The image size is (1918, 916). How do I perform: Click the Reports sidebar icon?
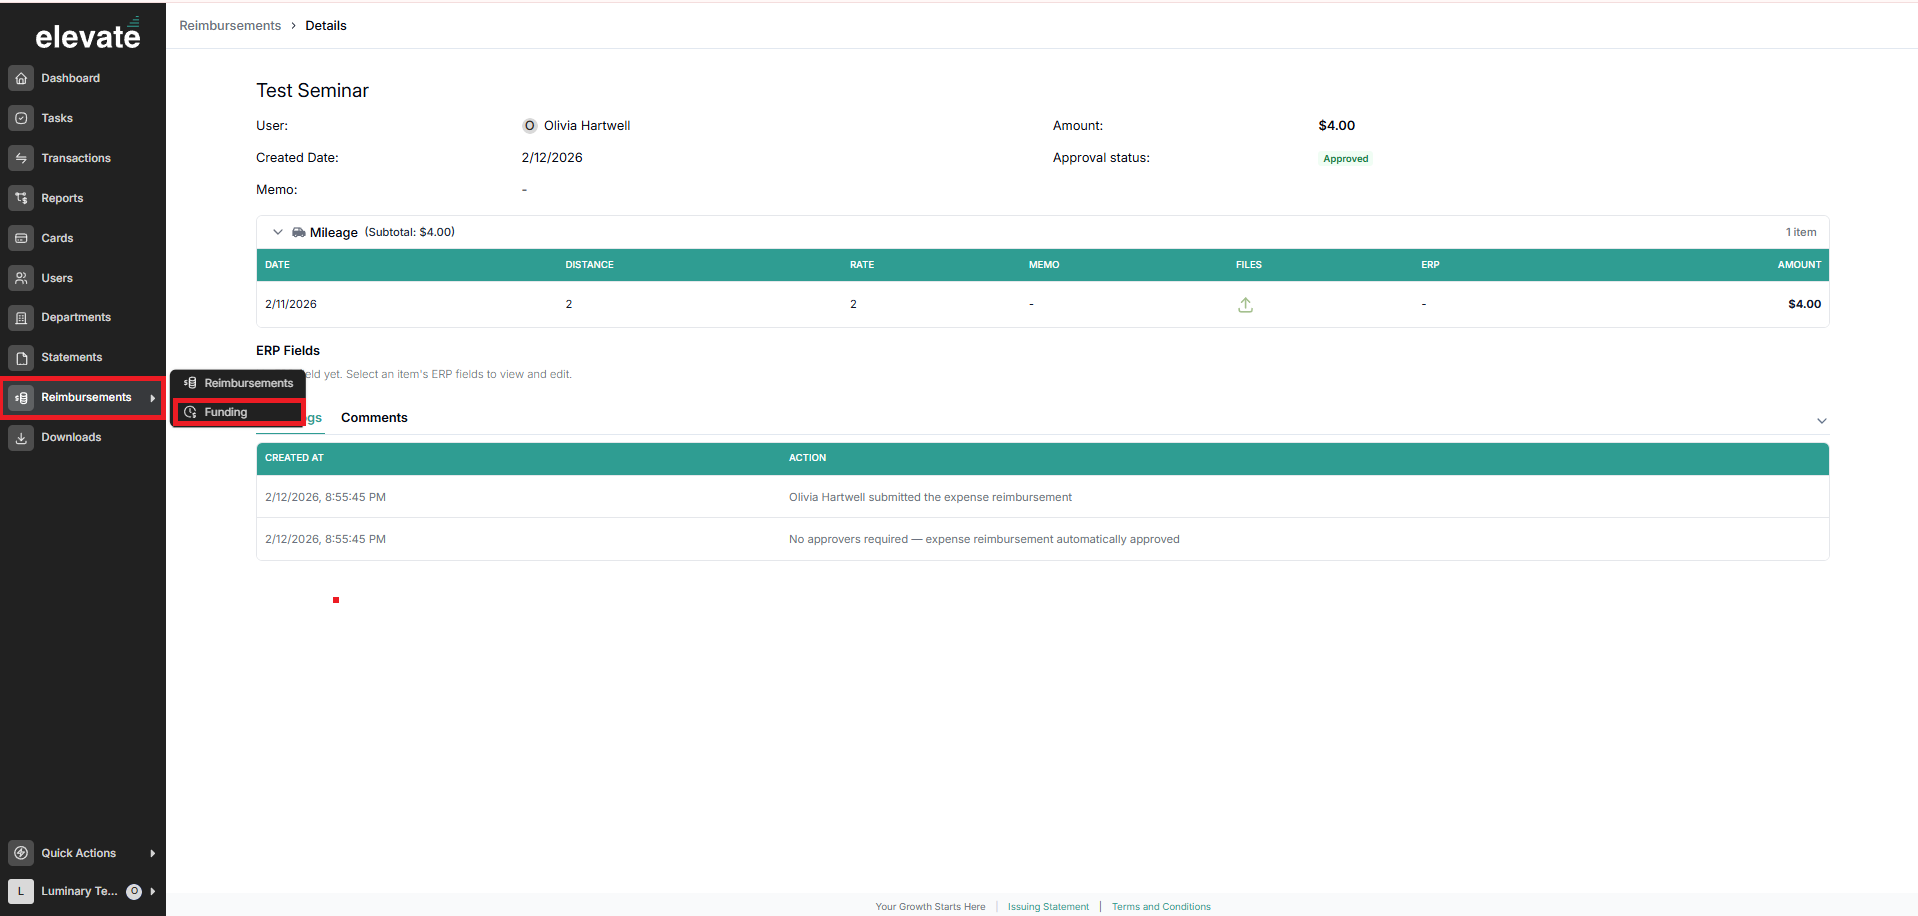click(21, 198)
